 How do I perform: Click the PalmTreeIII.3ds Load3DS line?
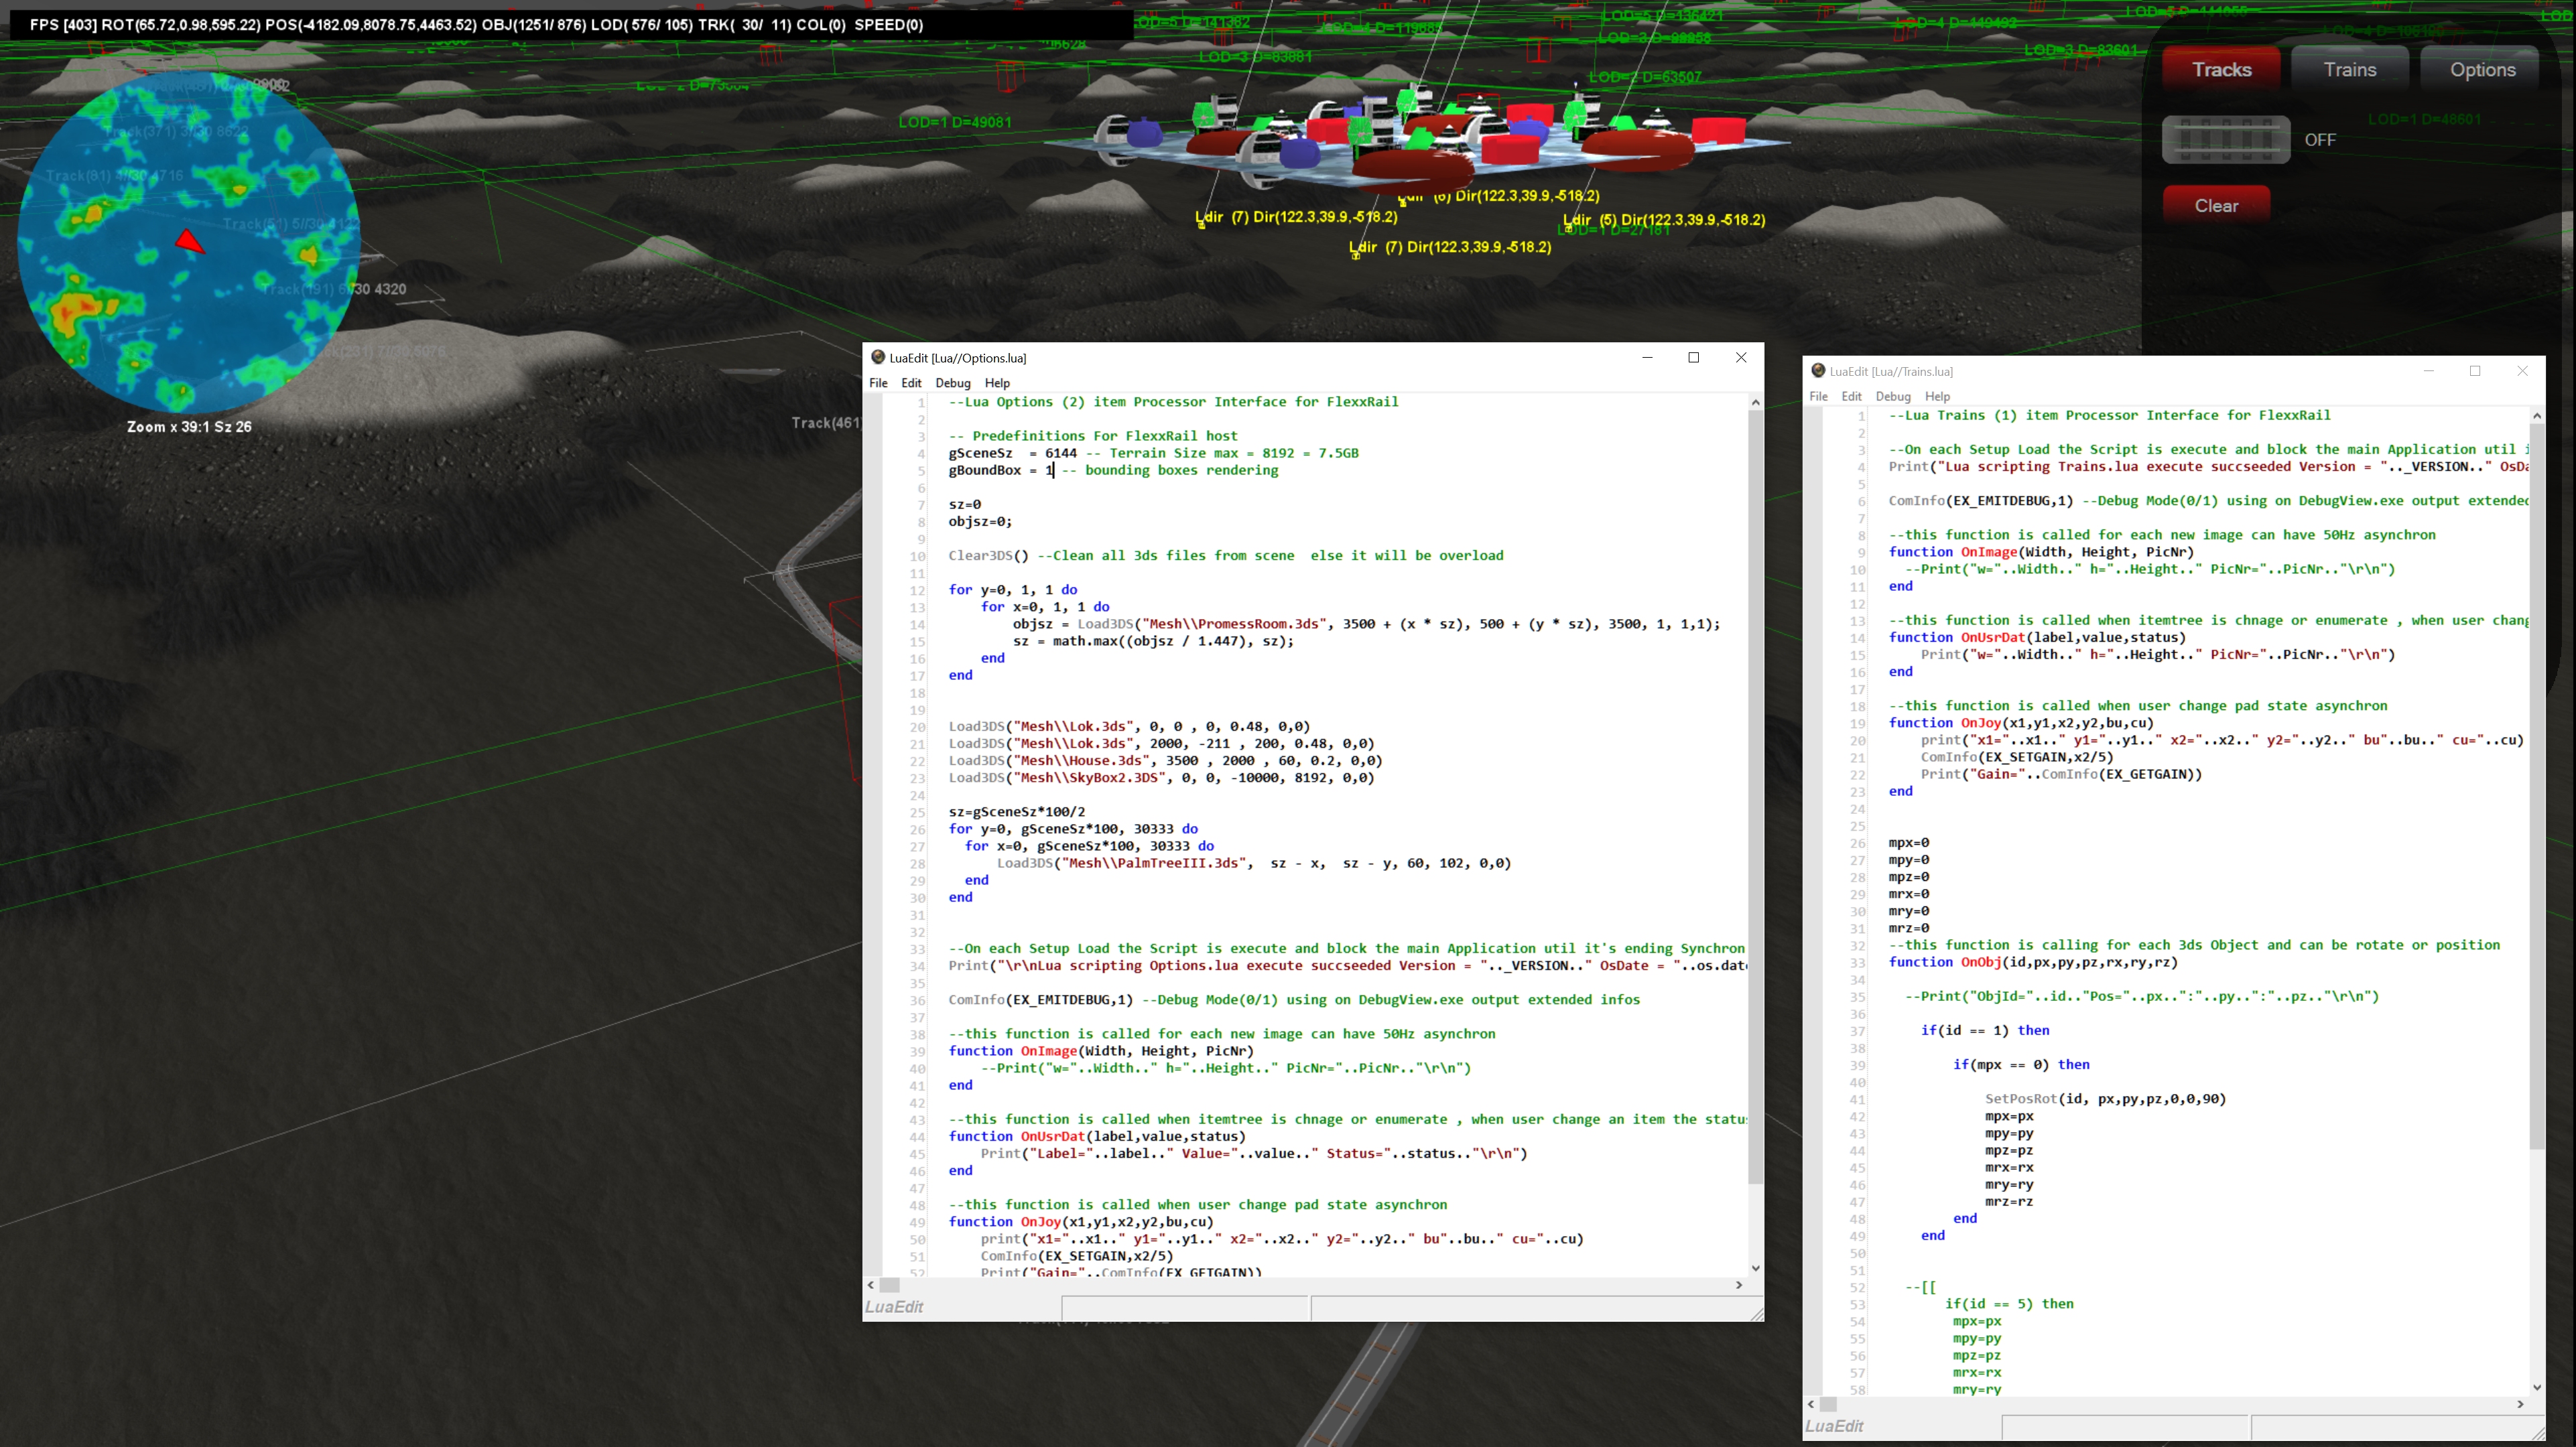[1254, 863]
